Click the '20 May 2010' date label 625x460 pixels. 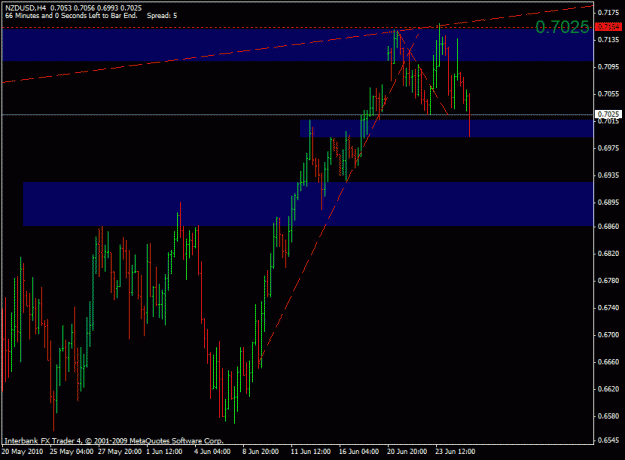pyautogui.click(x=22, y=452)
